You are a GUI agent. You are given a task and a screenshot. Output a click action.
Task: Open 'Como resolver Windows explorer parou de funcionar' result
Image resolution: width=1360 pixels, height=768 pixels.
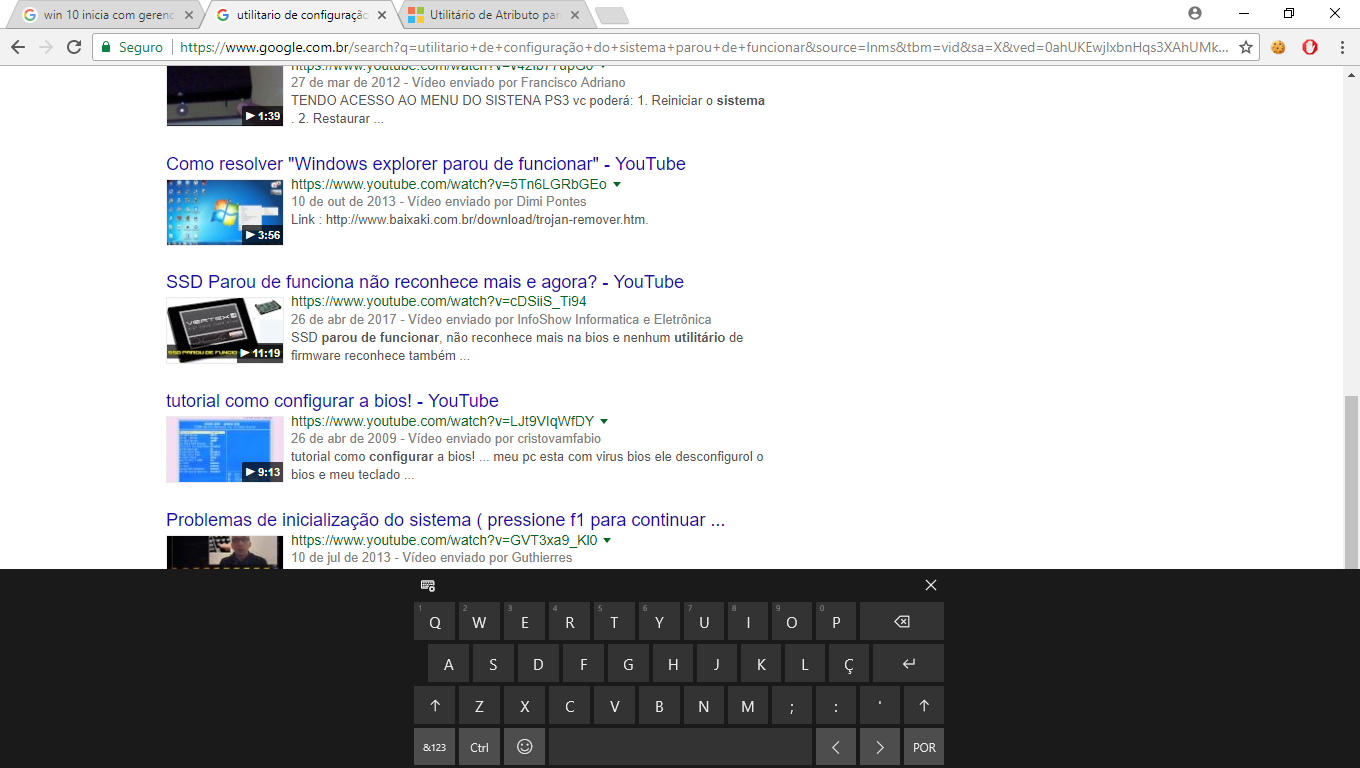pos(426,164)
